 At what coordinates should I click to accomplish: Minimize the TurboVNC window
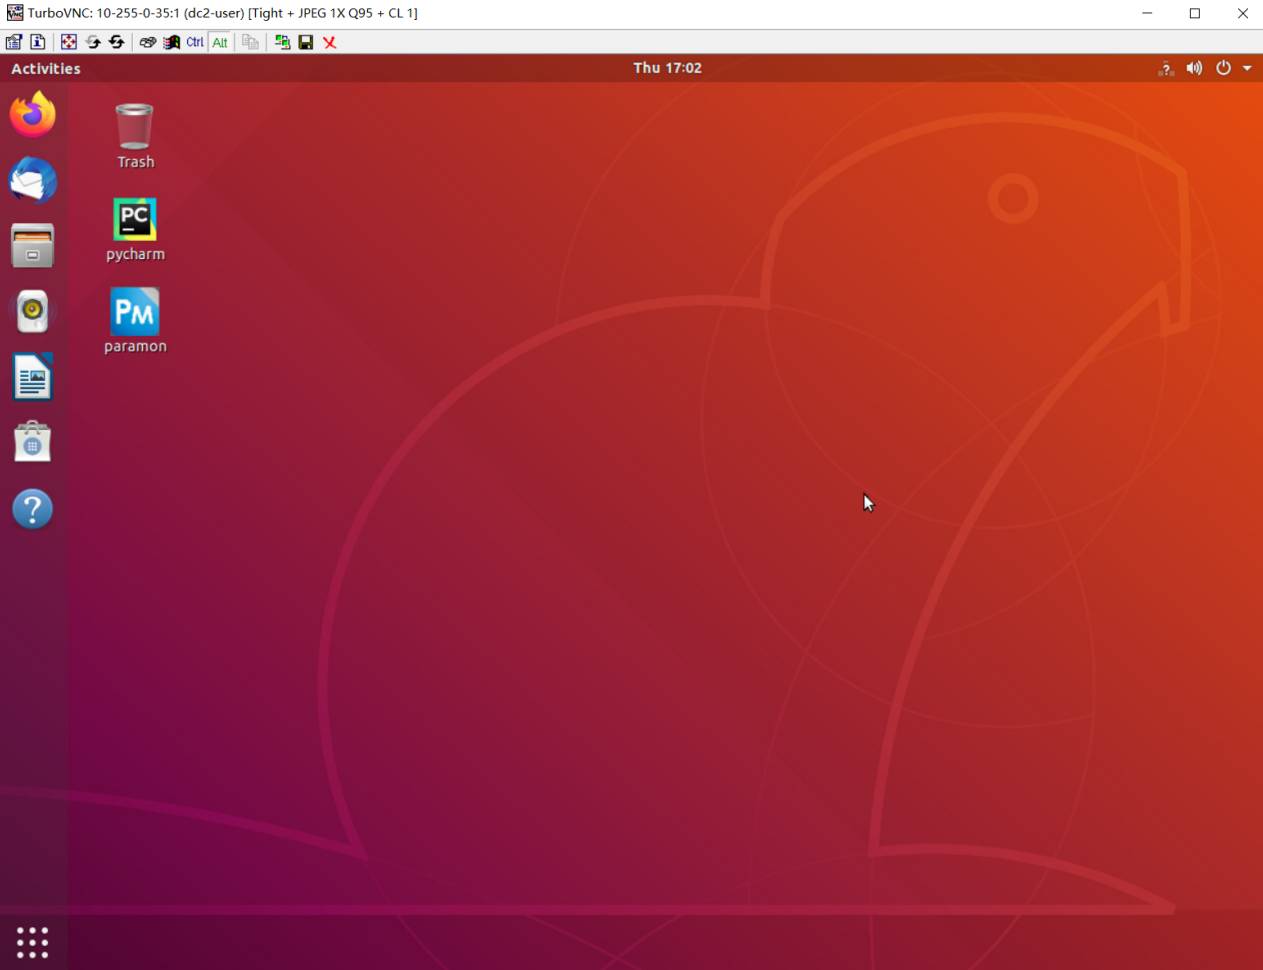pyautogui.click(x=1147, y=13)
